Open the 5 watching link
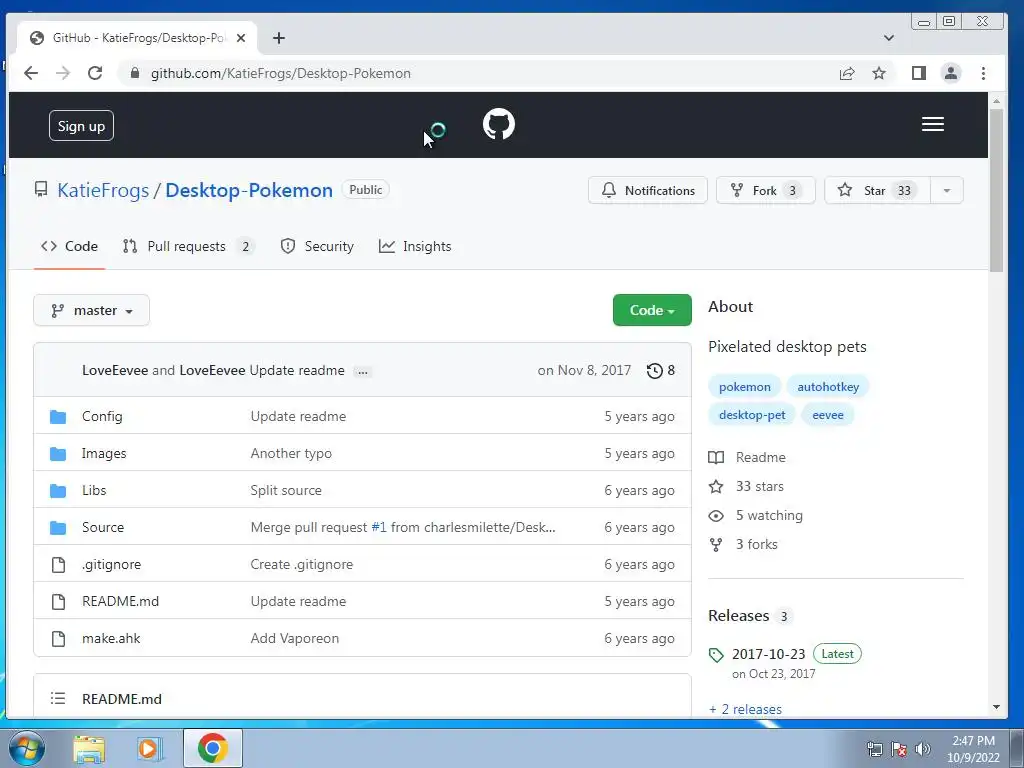Image resolution: width=1024 pixels, height=768 pixels. click(x=756, y=515)
